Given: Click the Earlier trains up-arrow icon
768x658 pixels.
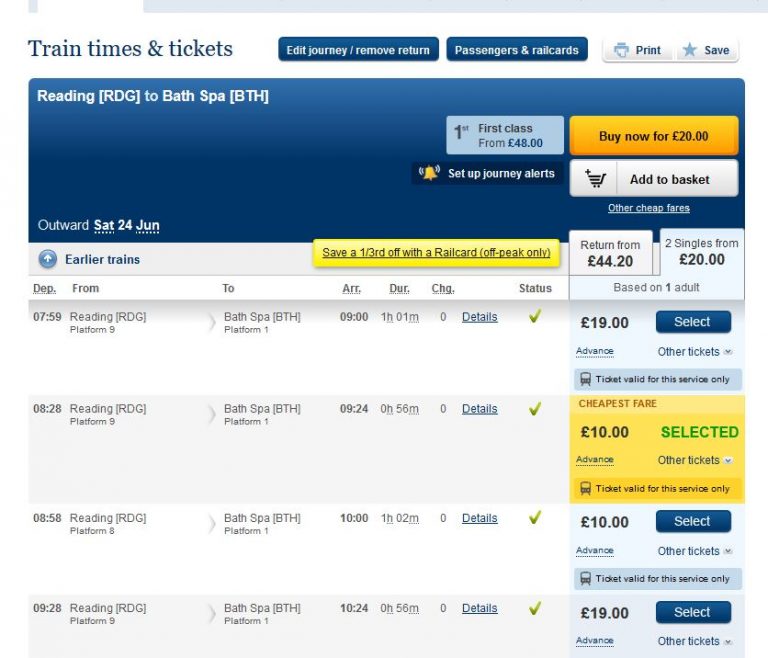Looking at the screenshot, I should pos(48,259).
